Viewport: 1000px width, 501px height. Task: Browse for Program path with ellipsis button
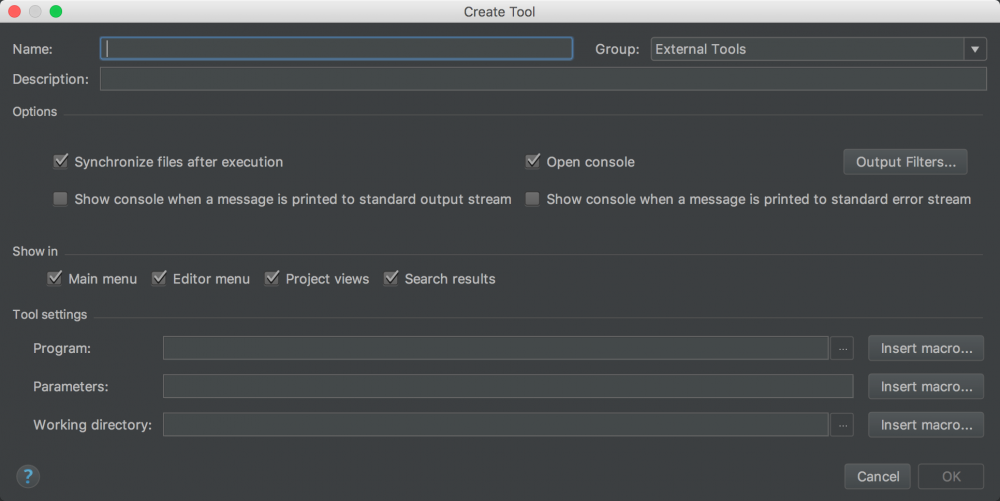click(842, 349)
